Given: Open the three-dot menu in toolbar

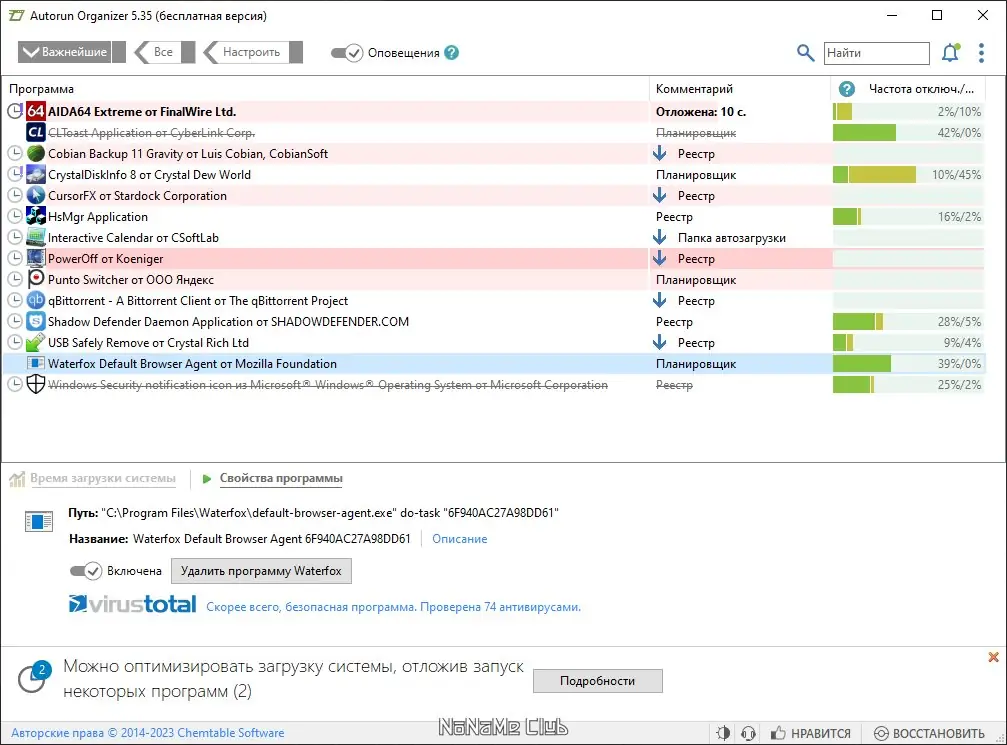Looking at the screenshot, I should pyautogui.click(x=981, y=53).
